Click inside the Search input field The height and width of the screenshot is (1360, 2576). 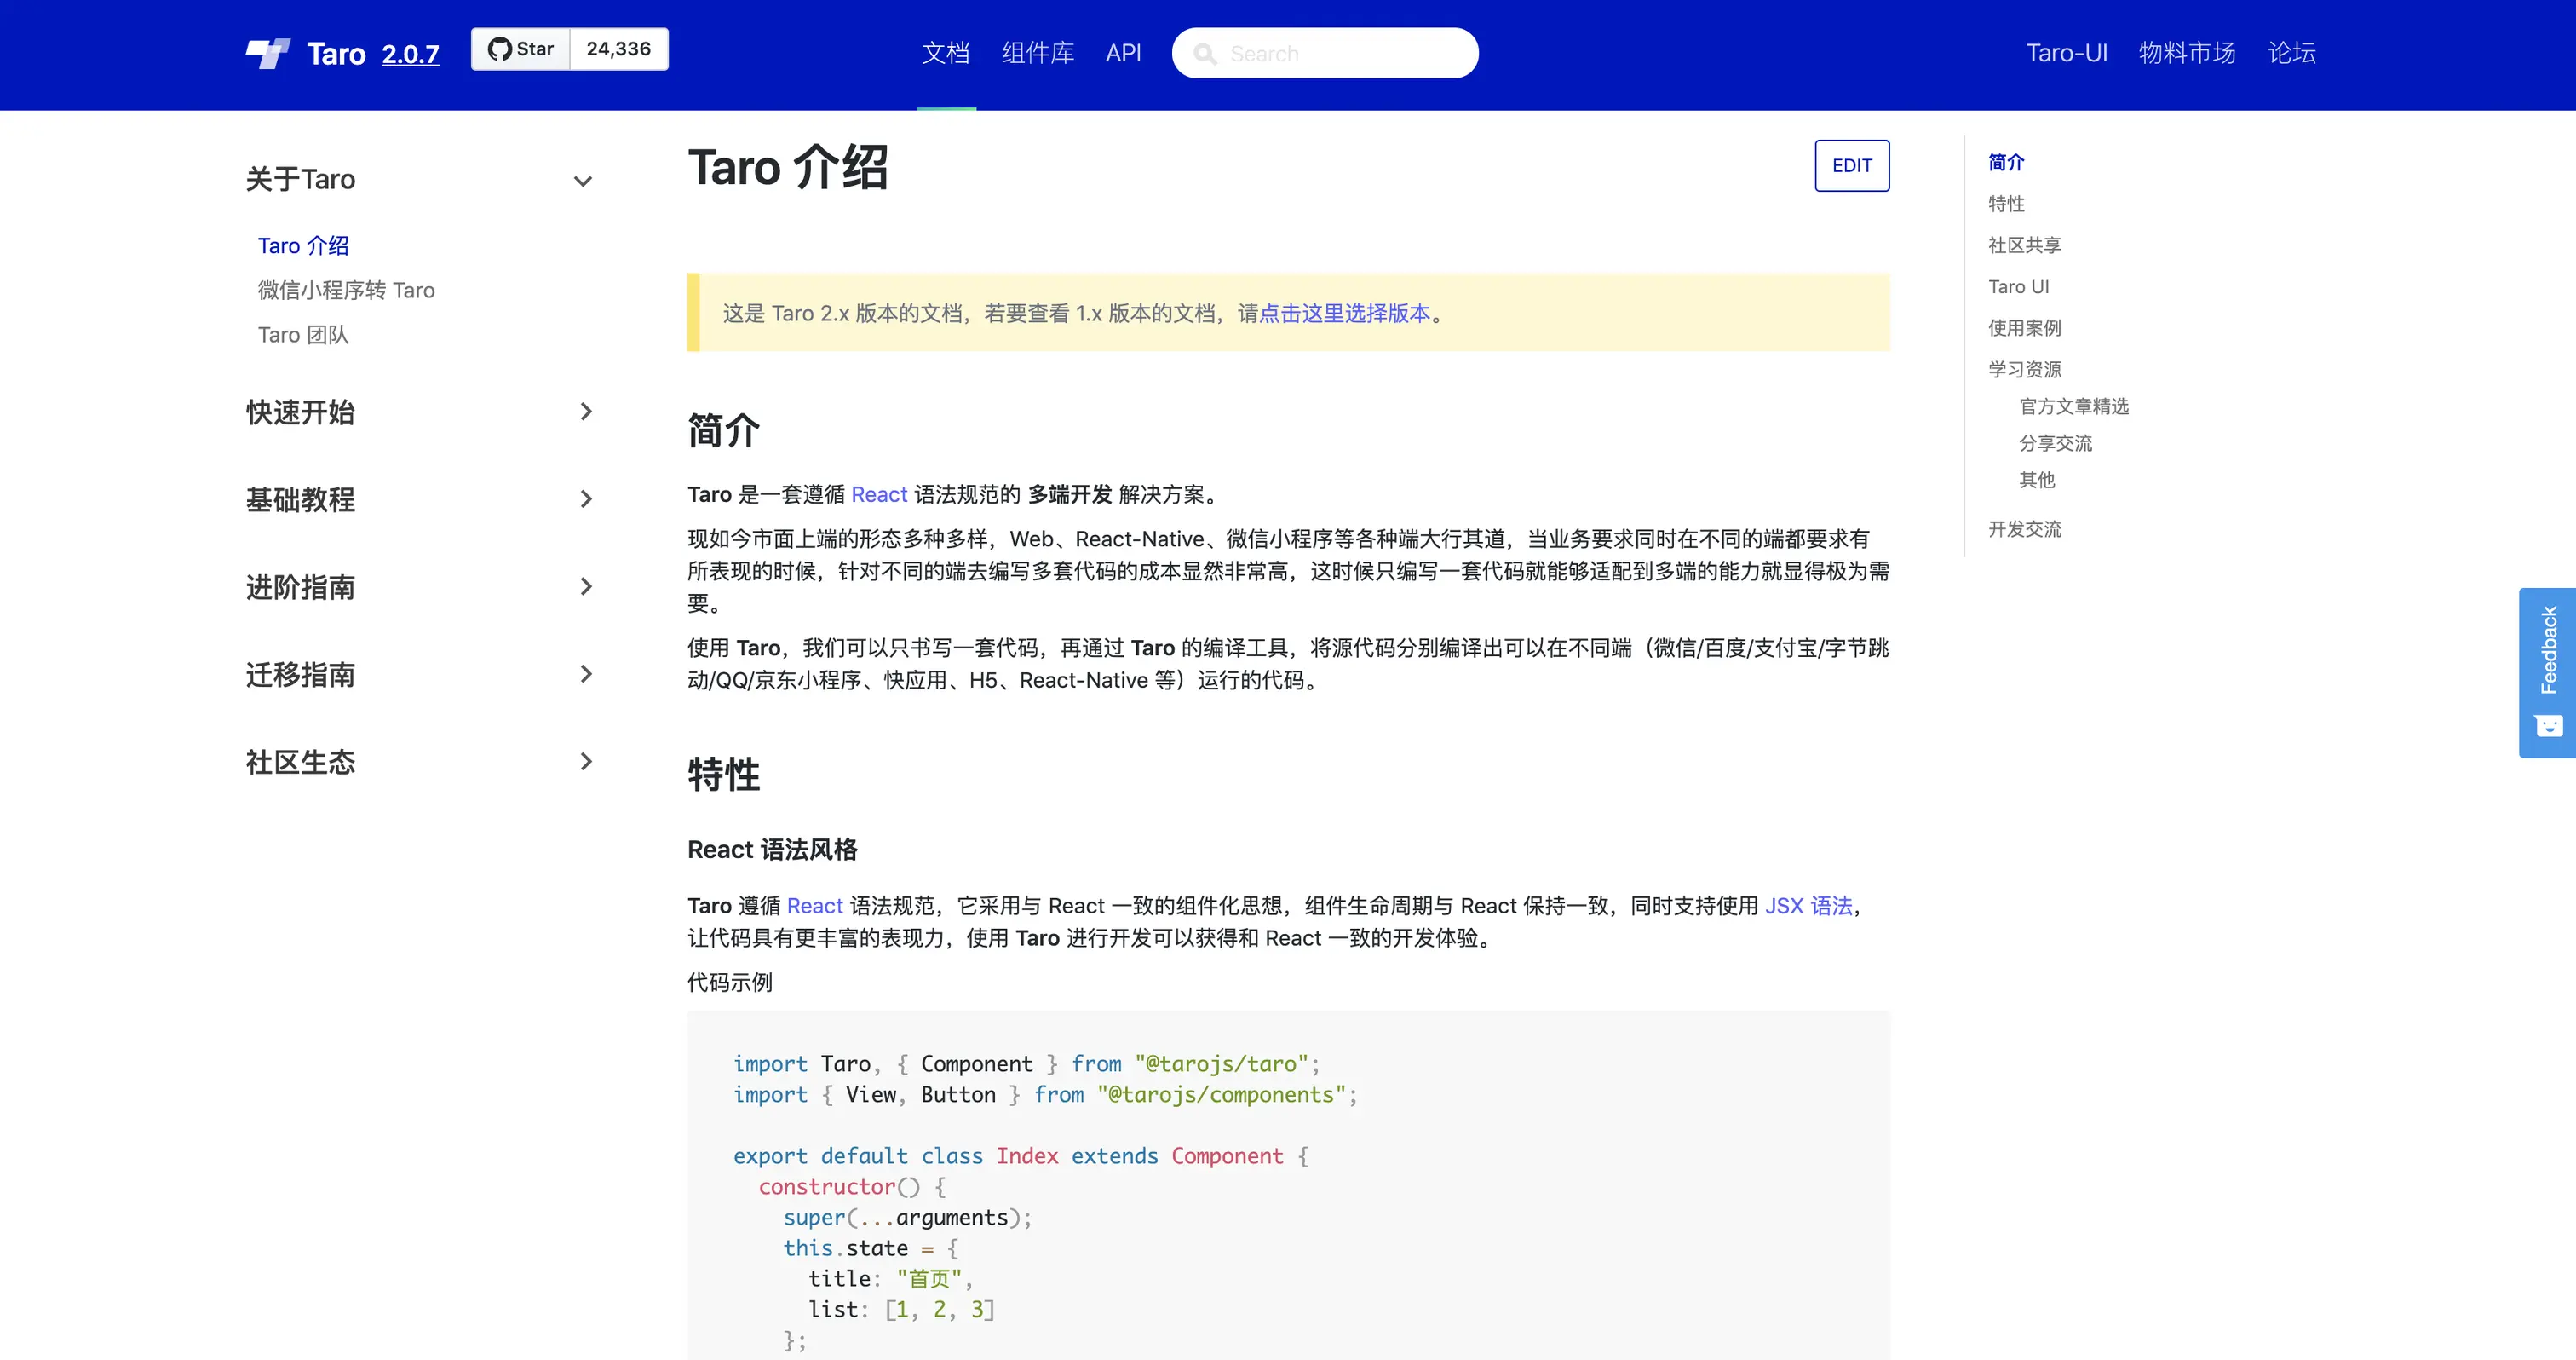(1330, 53)
